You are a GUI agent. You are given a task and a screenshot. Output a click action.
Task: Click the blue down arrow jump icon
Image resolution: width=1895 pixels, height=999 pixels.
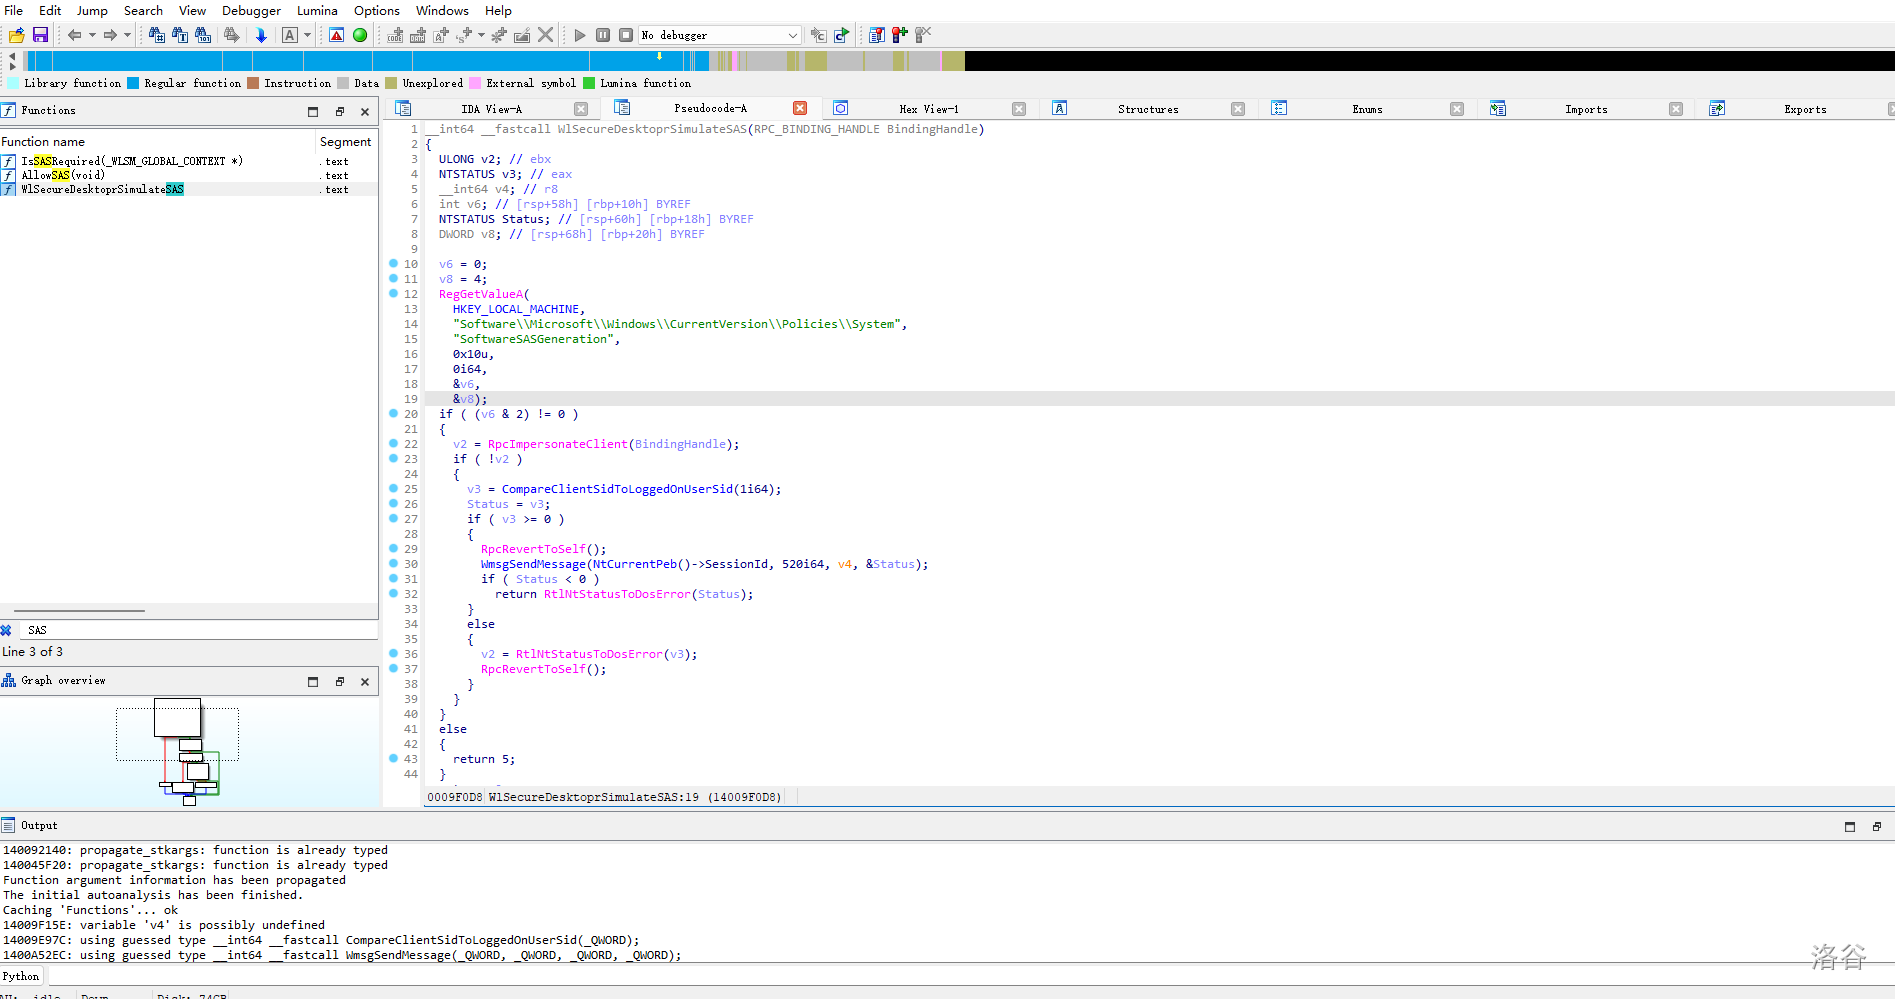coord(261,35)
